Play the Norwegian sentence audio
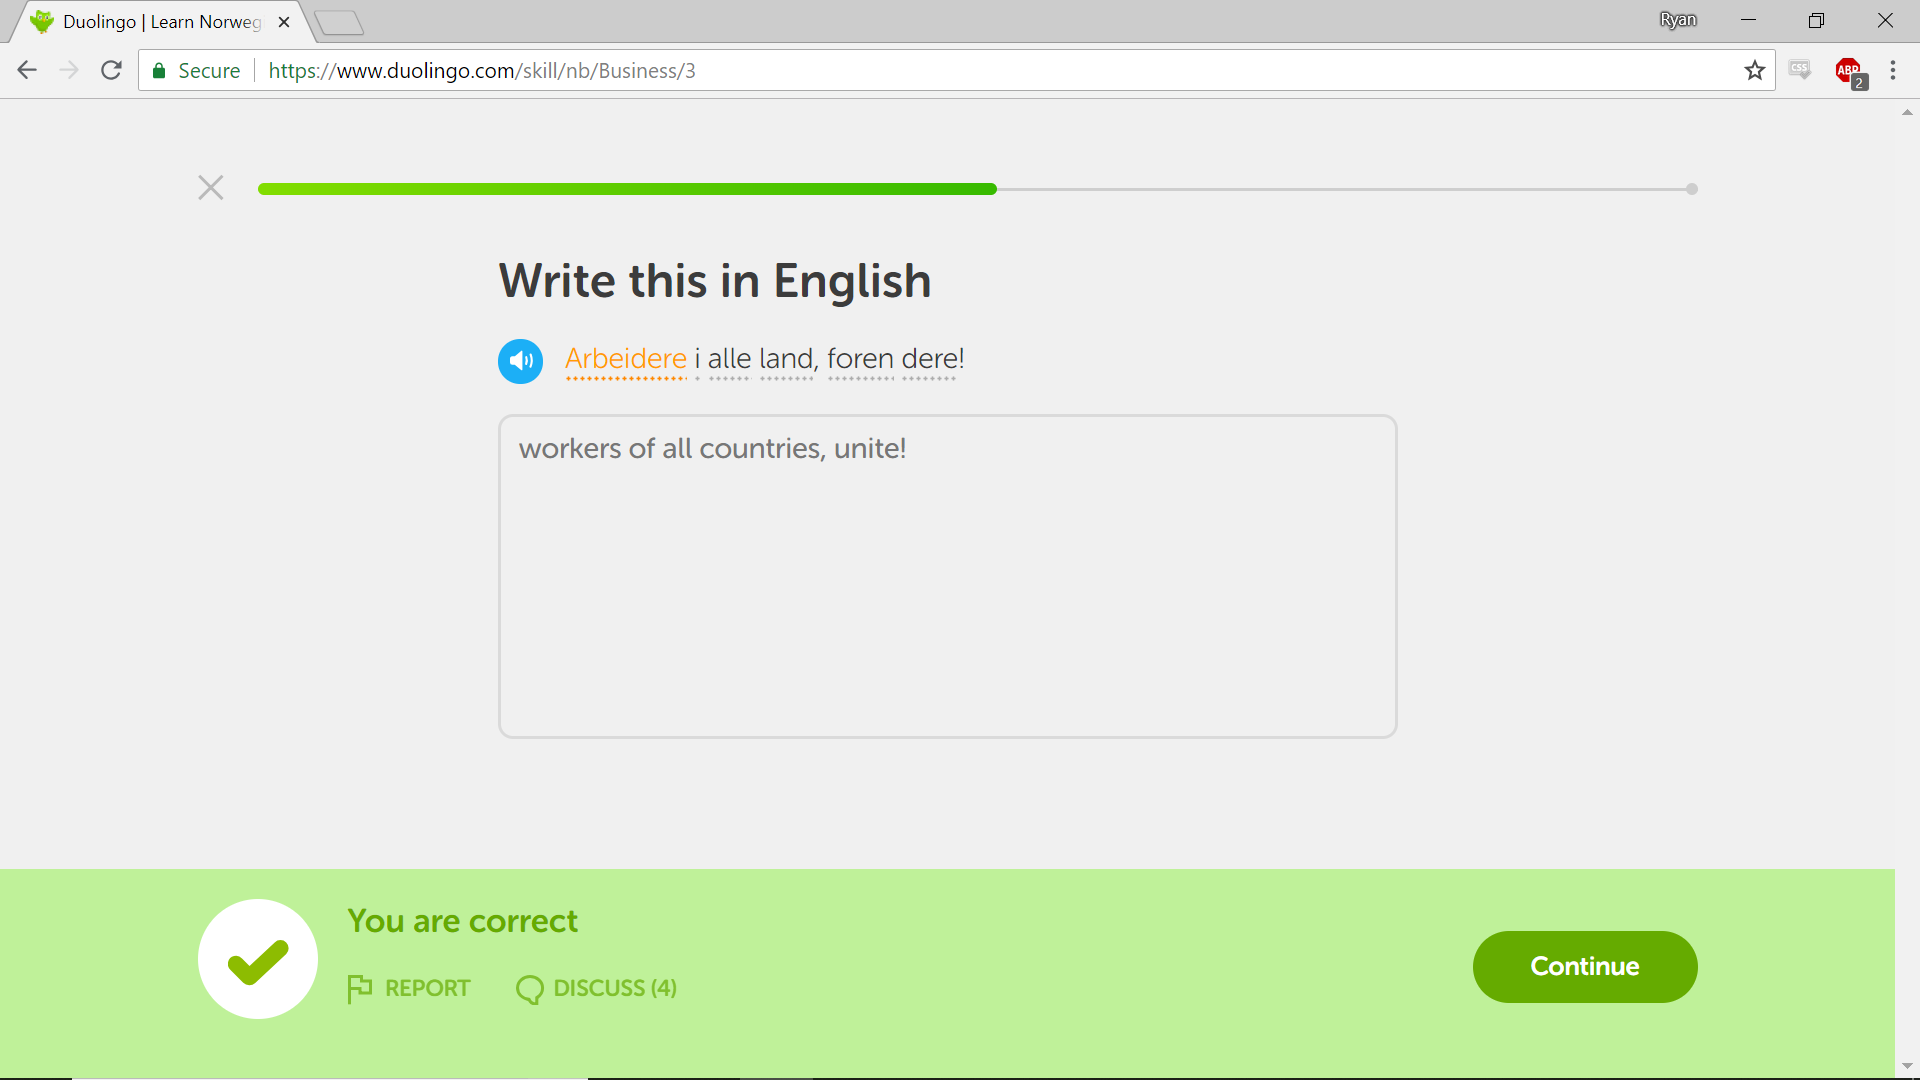1920x1080 pixels. (520, 361)
